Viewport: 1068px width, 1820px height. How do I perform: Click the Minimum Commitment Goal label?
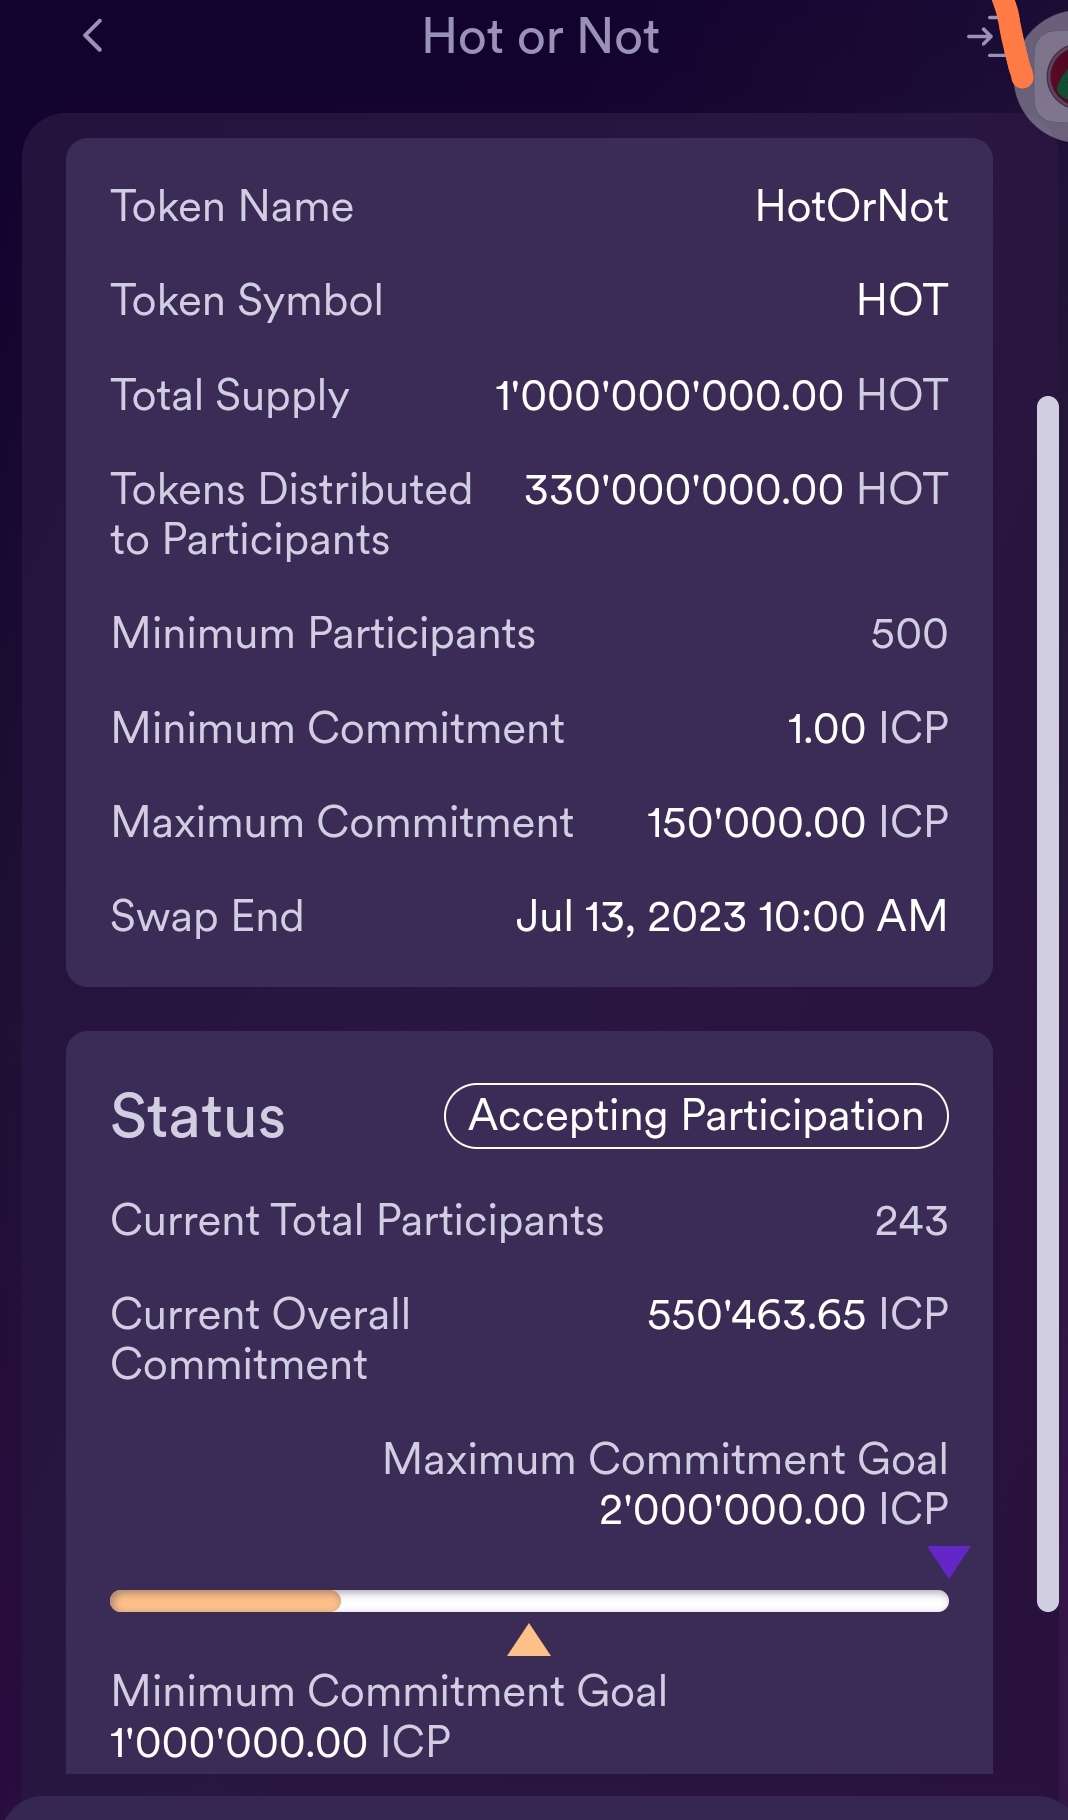[x=389, y=1692]
